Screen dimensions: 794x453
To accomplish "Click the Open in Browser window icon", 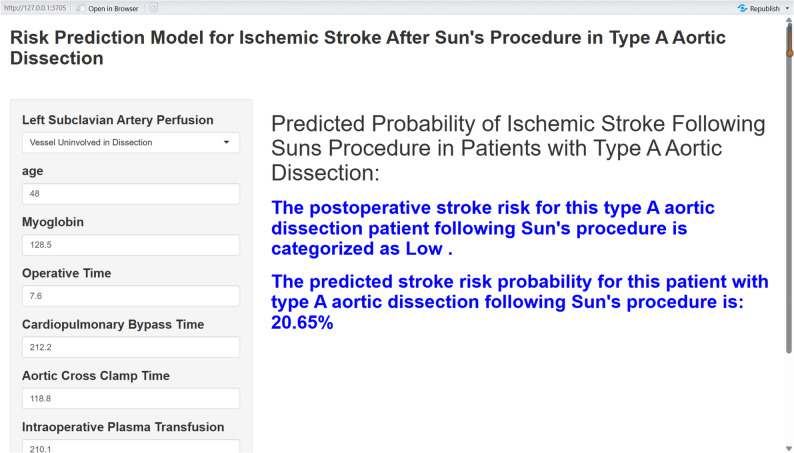I will click(81, 8).
